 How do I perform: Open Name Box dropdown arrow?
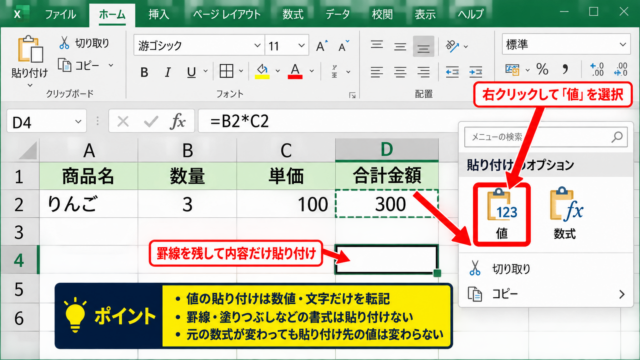pyautogui.click(x=78, y=122)
